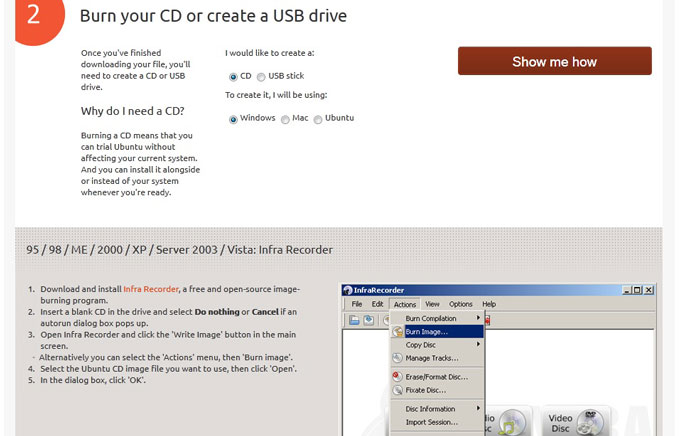This screenshot has height=436, width=680.
Task: Maximize the InfraRecorder window
Action: click(637, 290)
